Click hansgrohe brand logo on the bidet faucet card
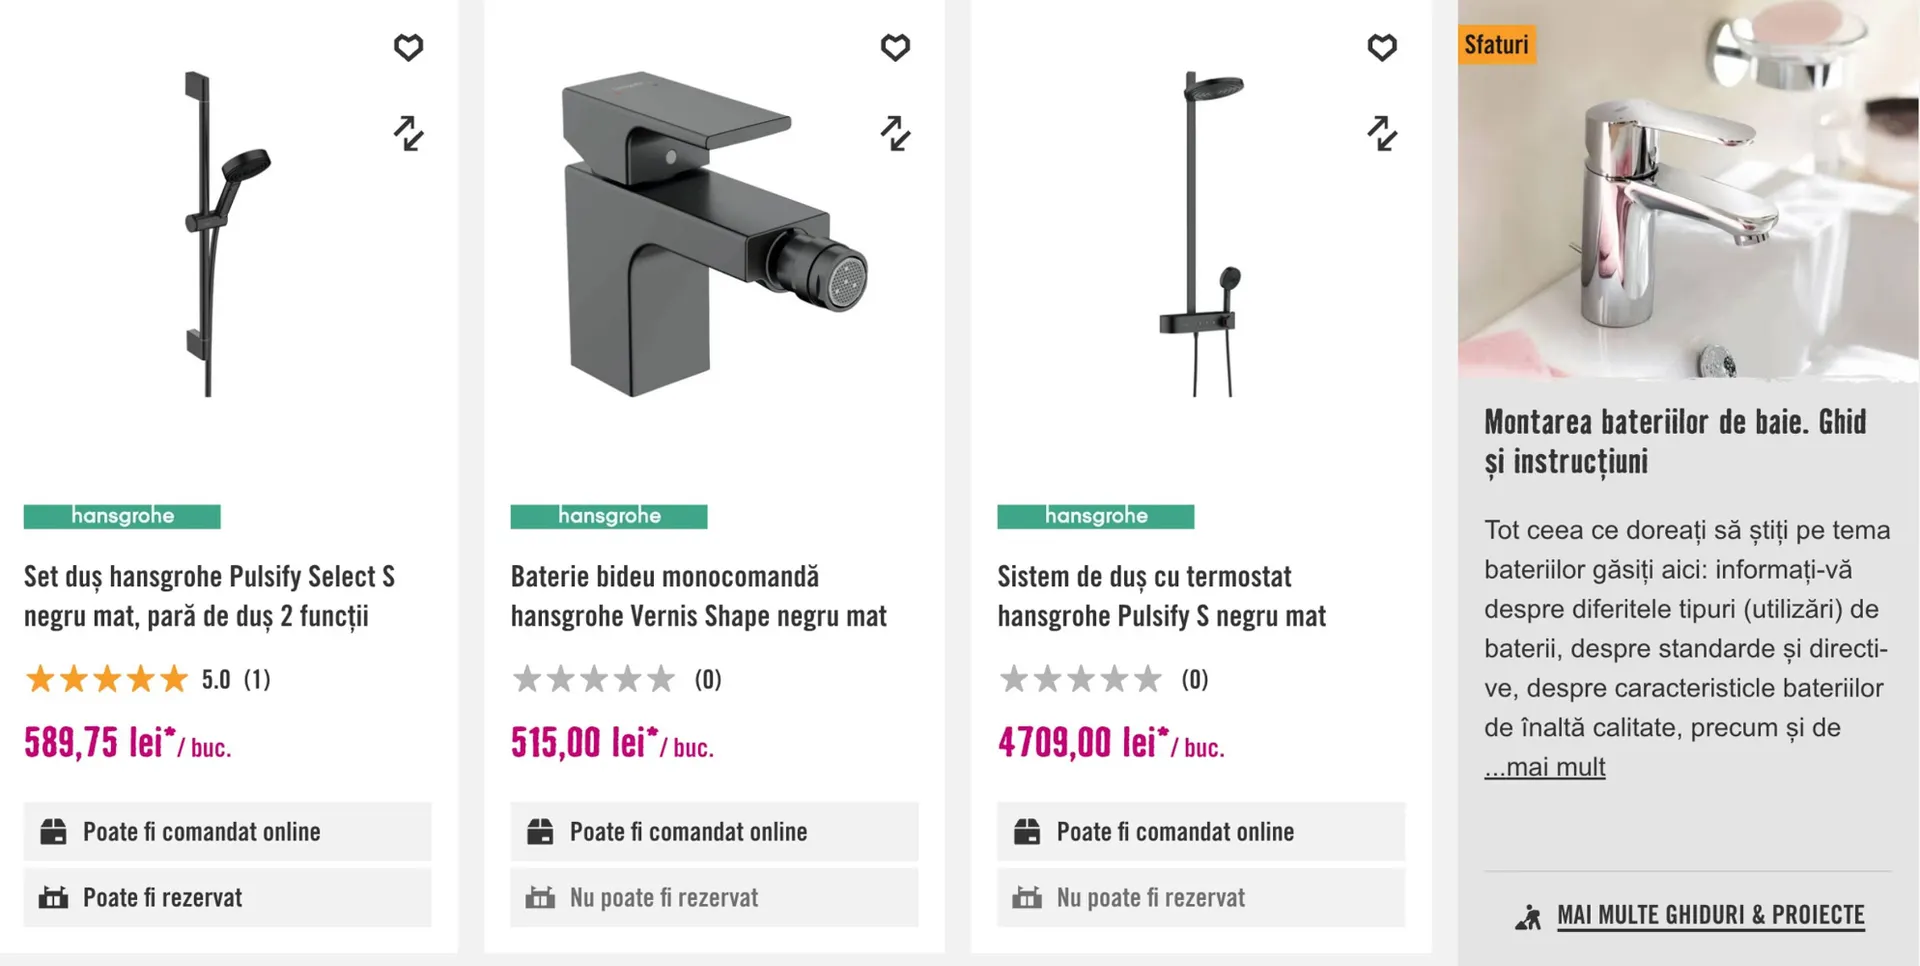 click(x=609, y=516)
